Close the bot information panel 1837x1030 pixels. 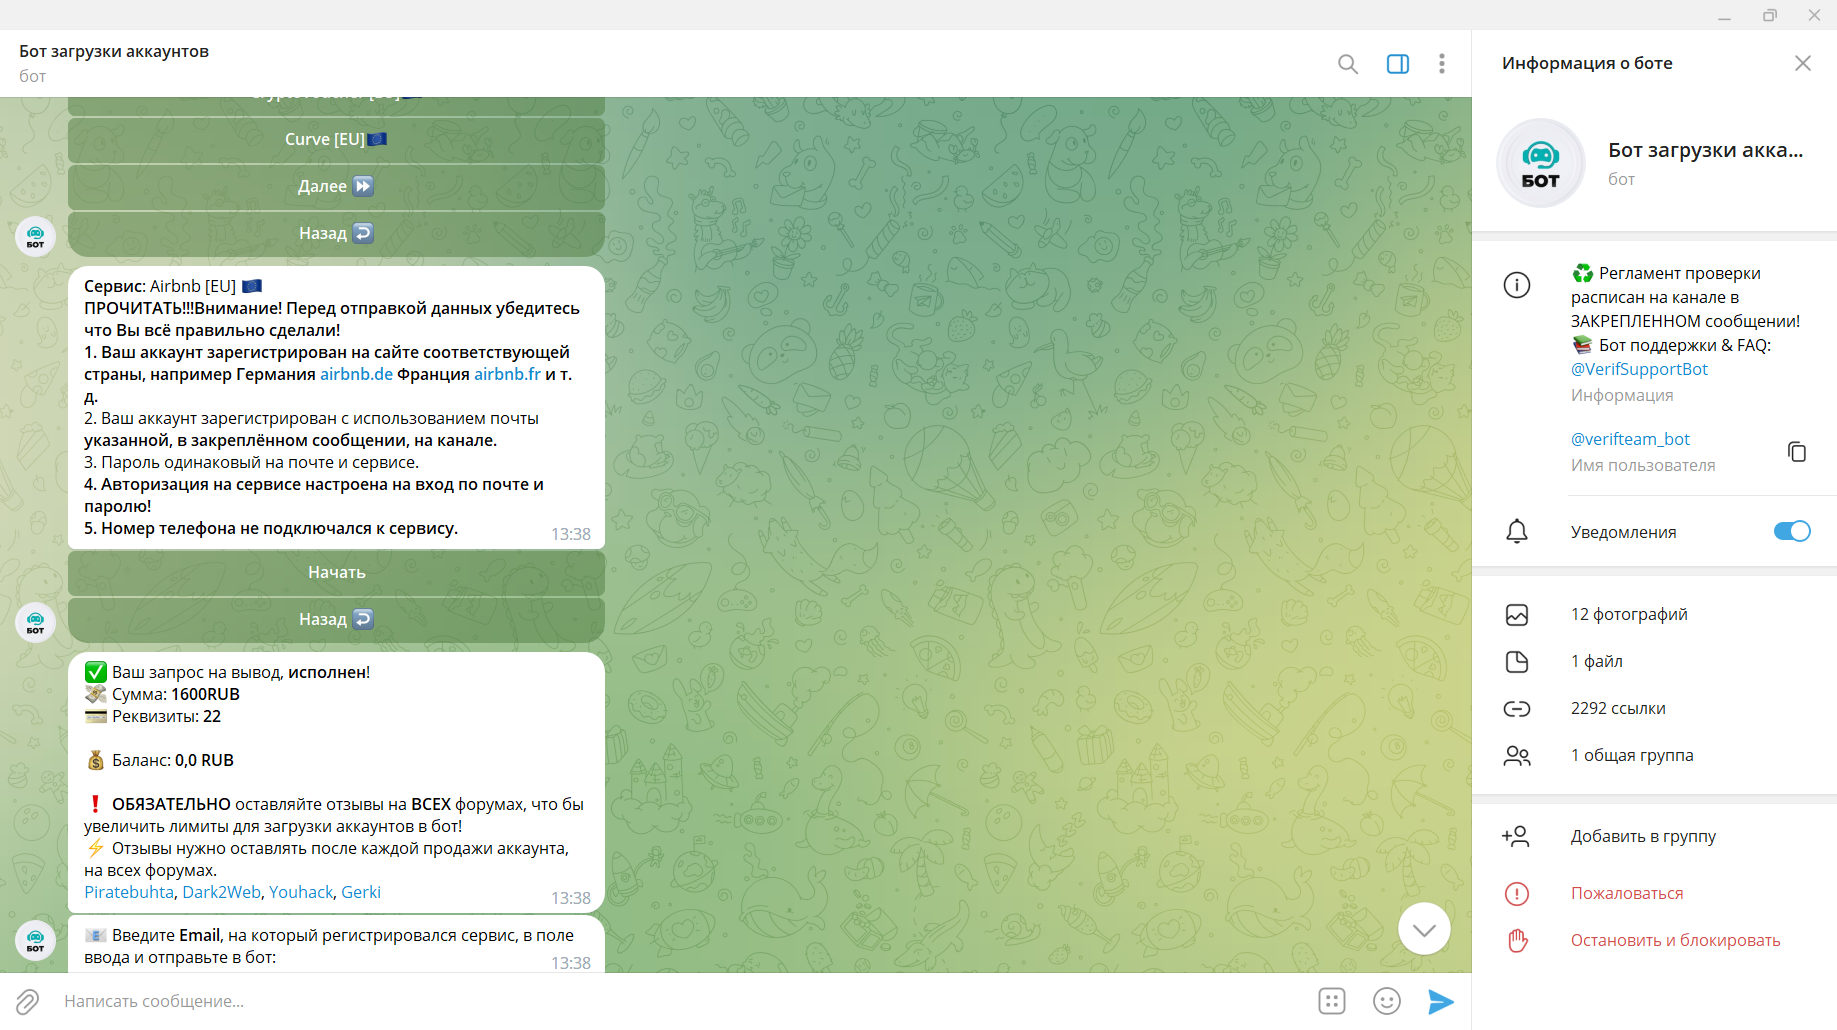click(x=1802, y=63)
